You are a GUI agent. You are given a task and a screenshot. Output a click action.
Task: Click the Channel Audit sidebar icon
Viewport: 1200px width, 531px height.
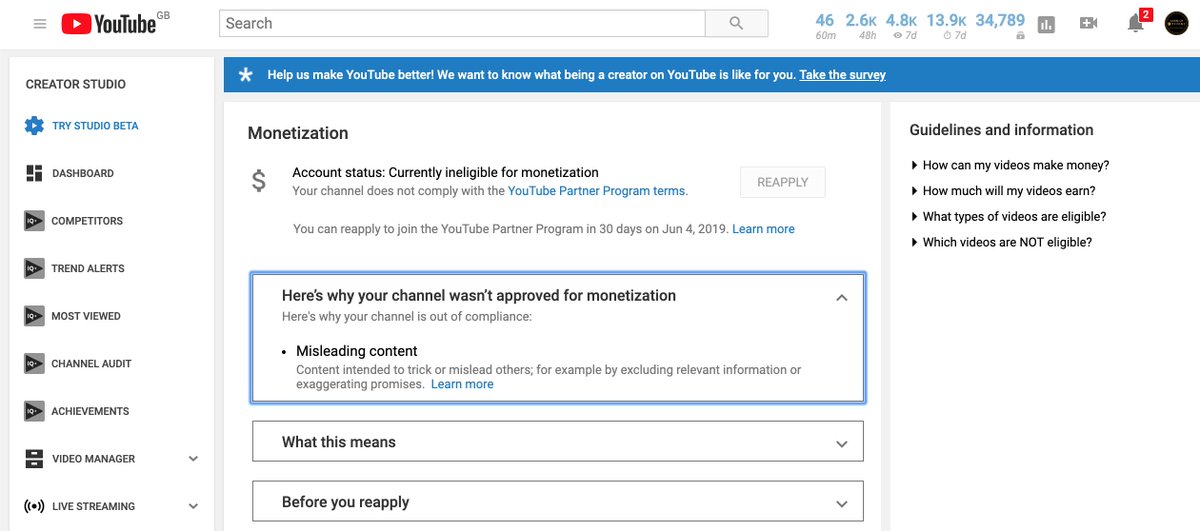pos(34,364)
